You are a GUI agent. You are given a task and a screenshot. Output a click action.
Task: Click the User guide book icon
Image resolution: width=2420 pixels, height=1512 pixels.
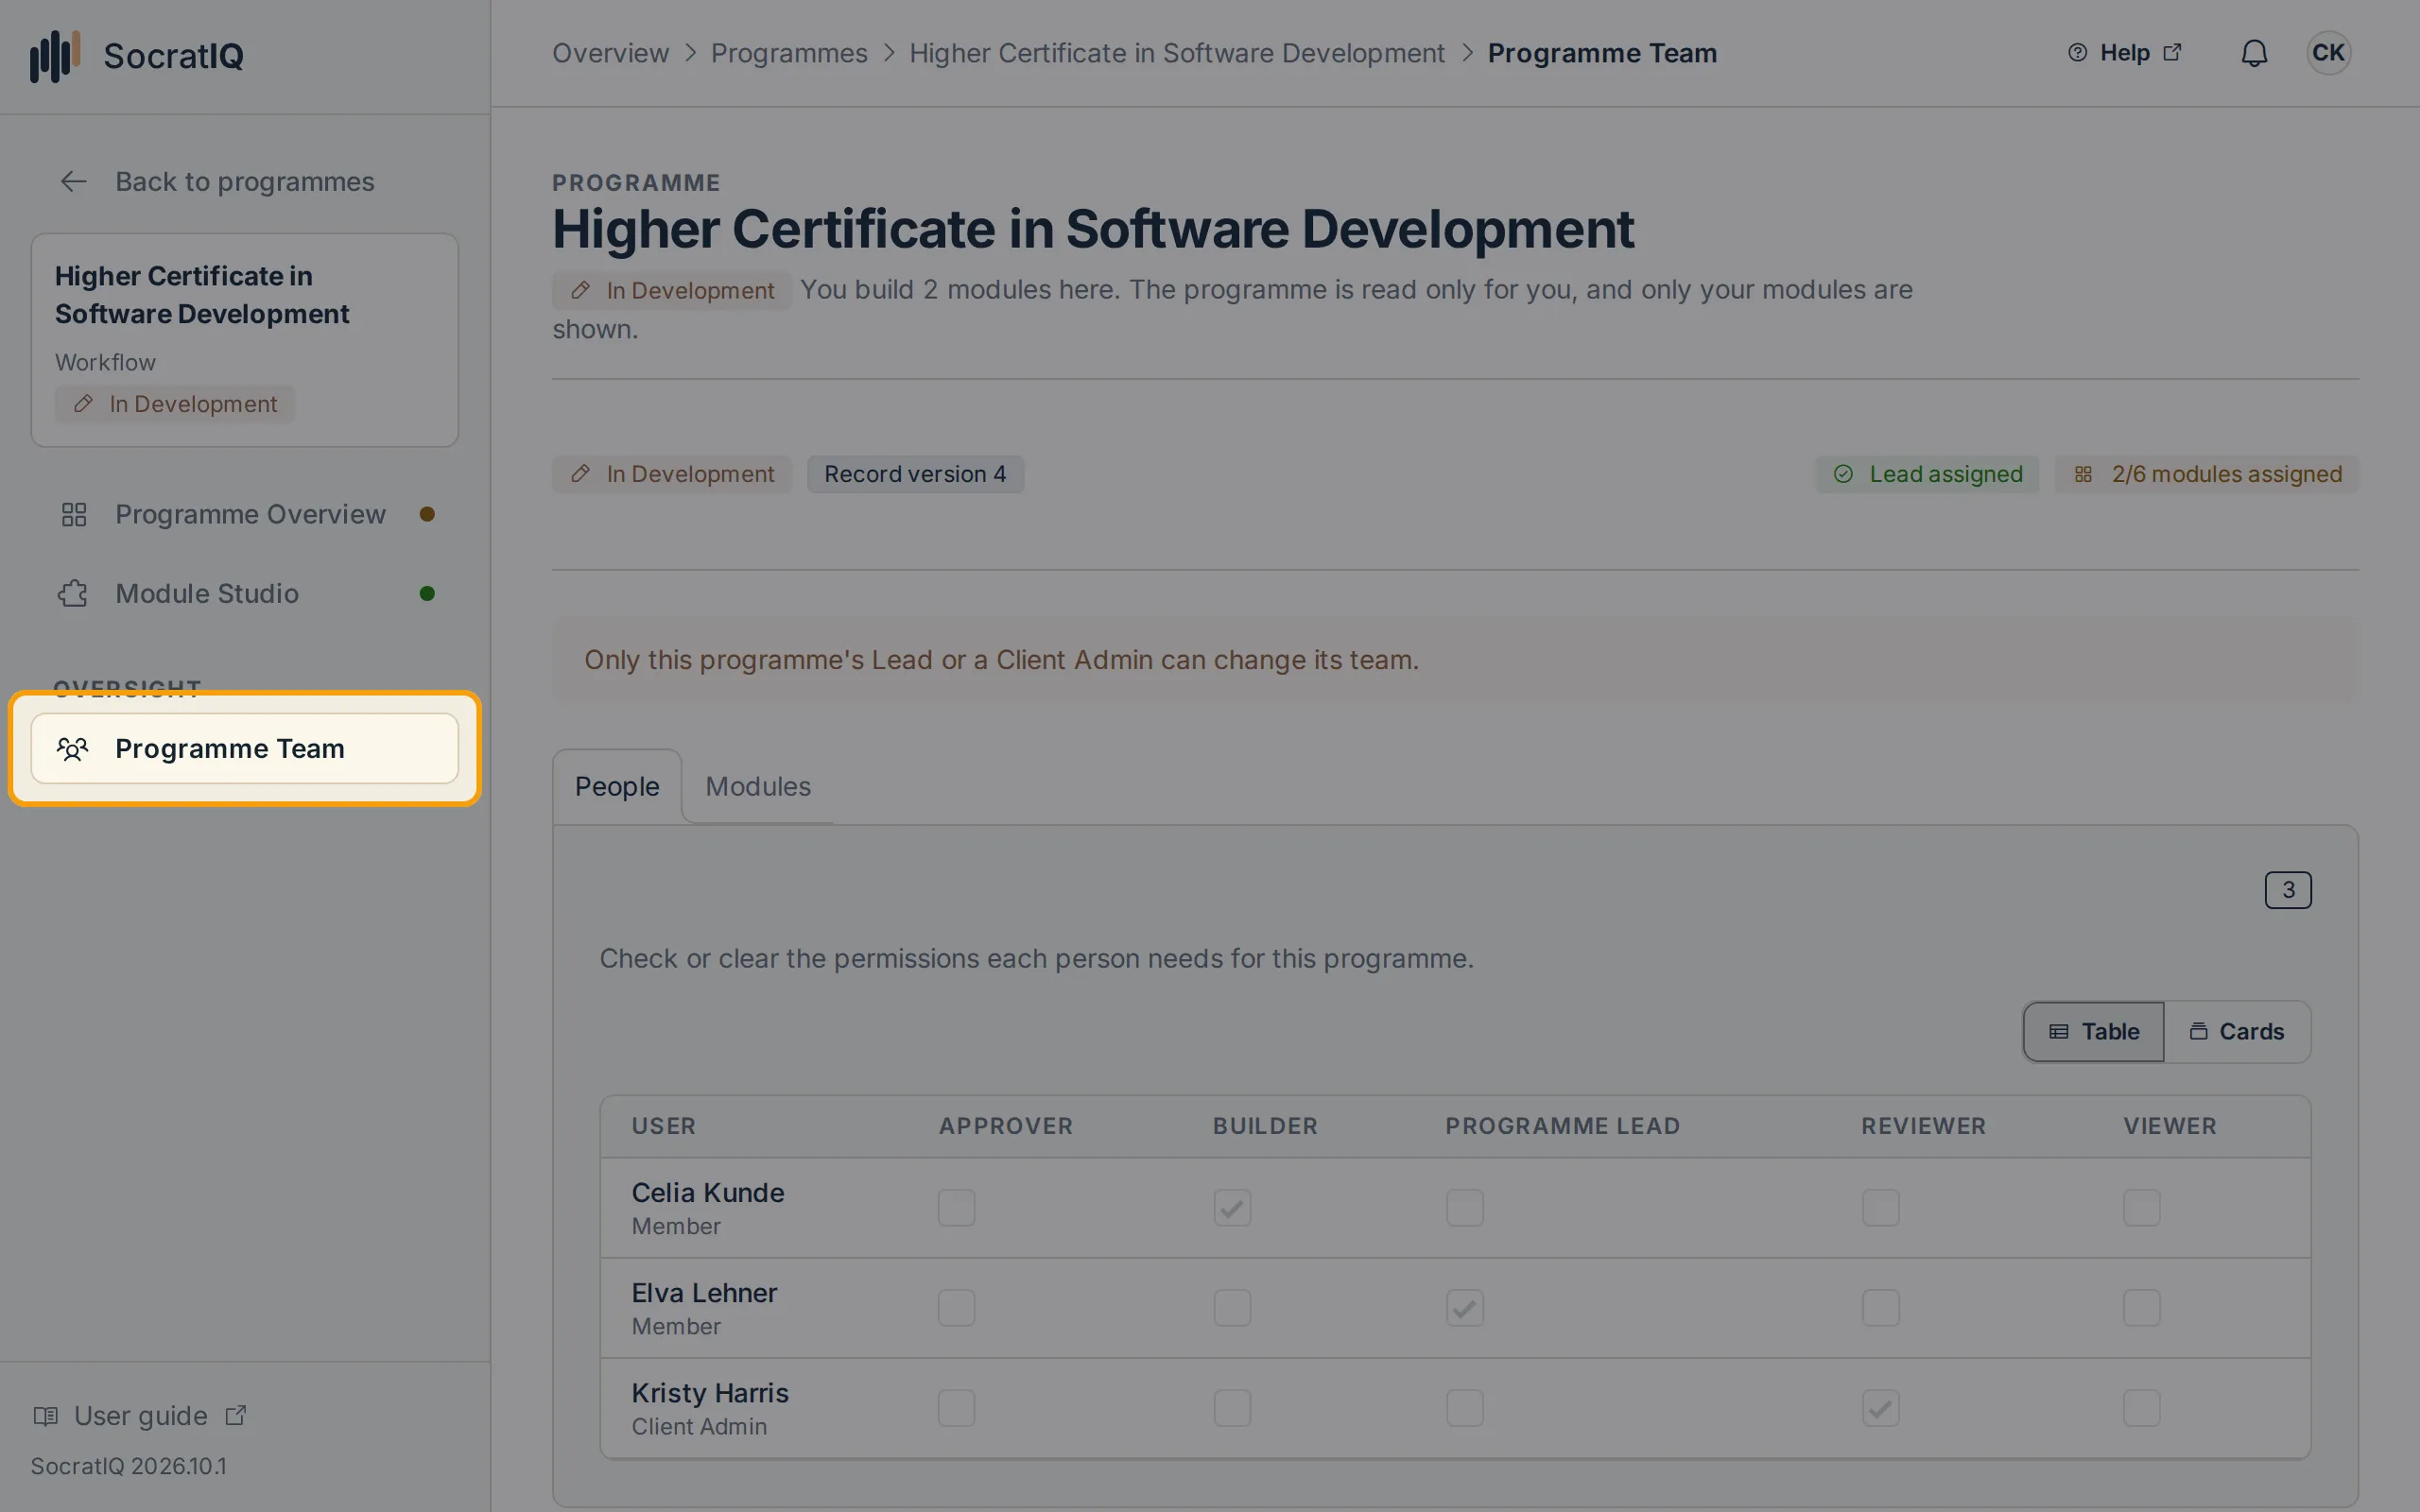point(45,1416)
